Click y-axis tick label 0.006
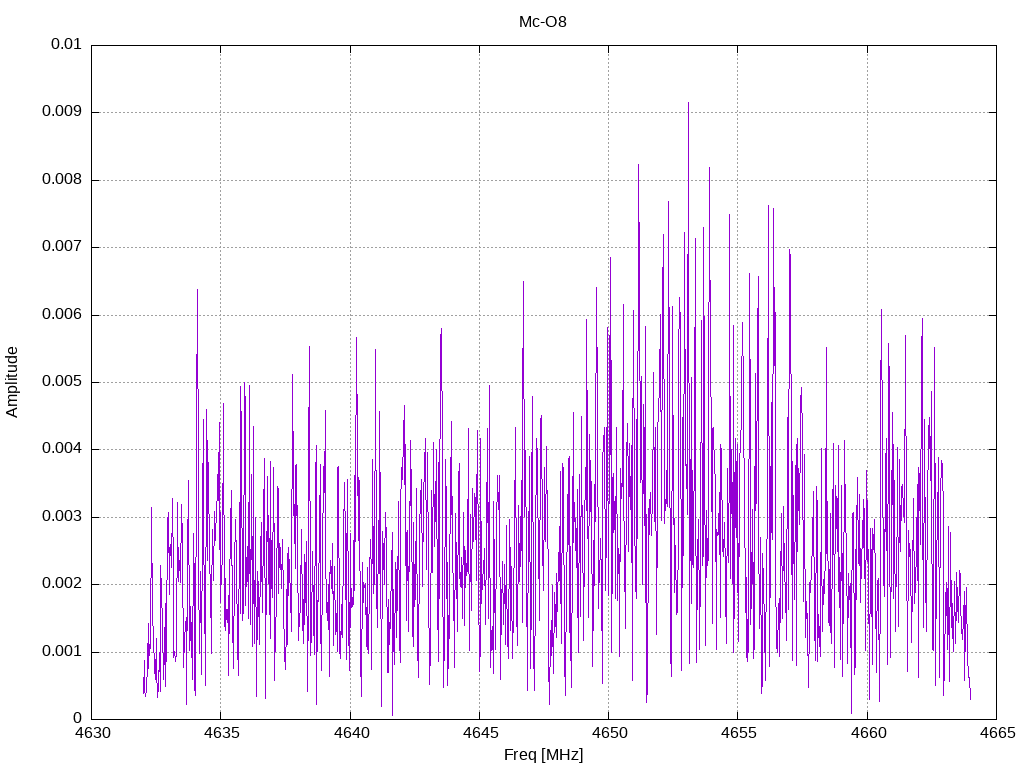This screenshot has width=1024, height=768. click(62, 315)
